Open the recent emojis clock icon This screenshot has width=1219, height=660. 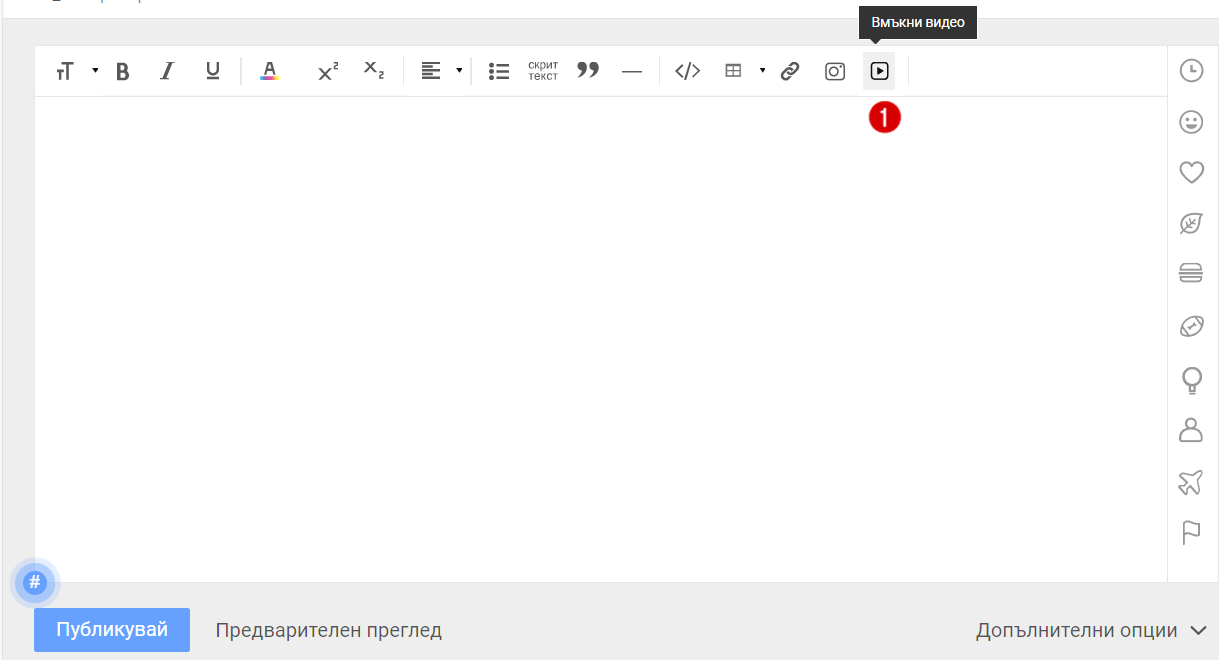[1191, 71]
